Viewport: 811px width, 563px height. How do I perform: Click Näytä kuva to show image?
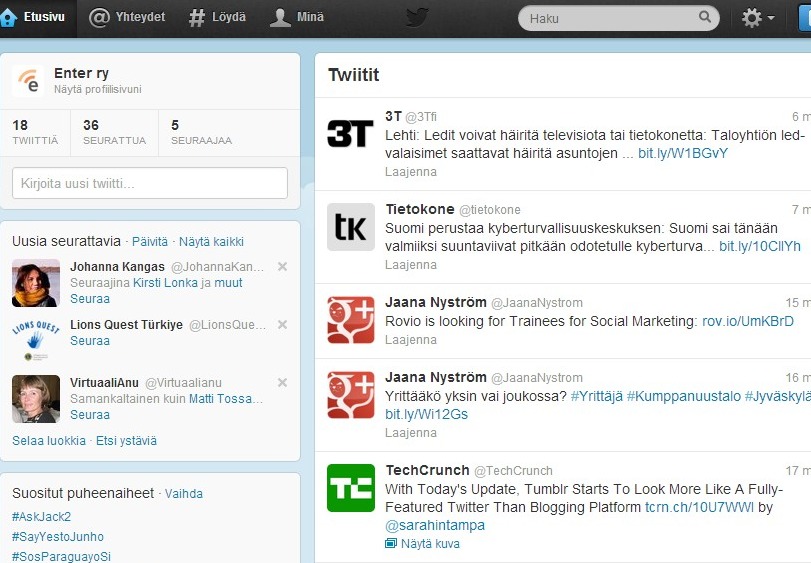coord(423,543)
